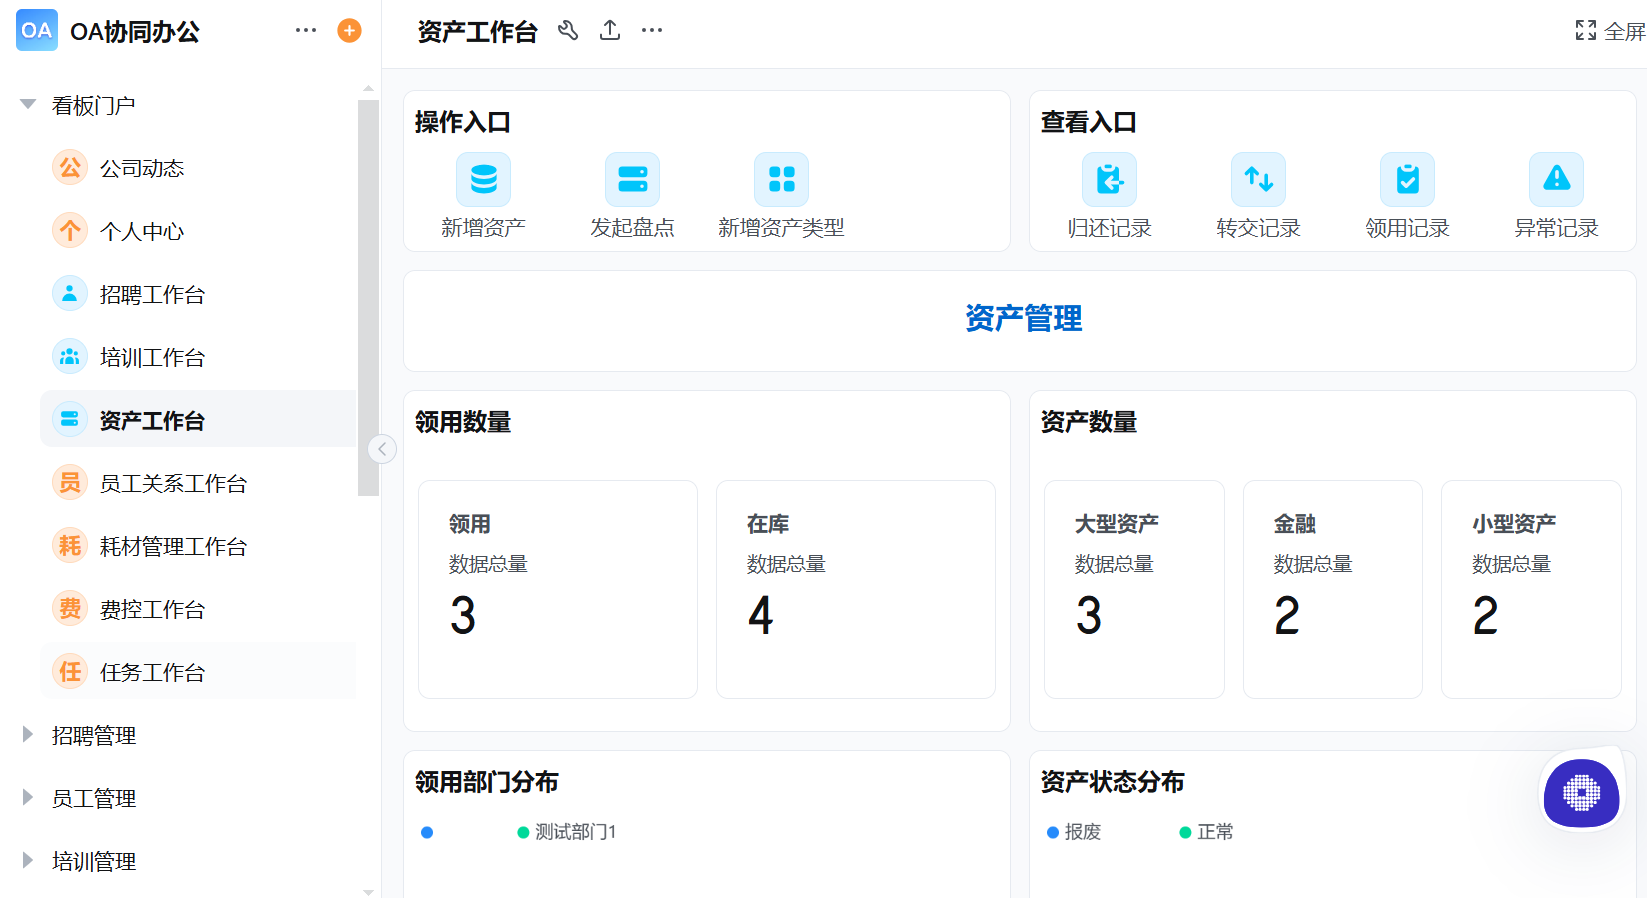Click the share/export icon in header

(x=610, y=30)
